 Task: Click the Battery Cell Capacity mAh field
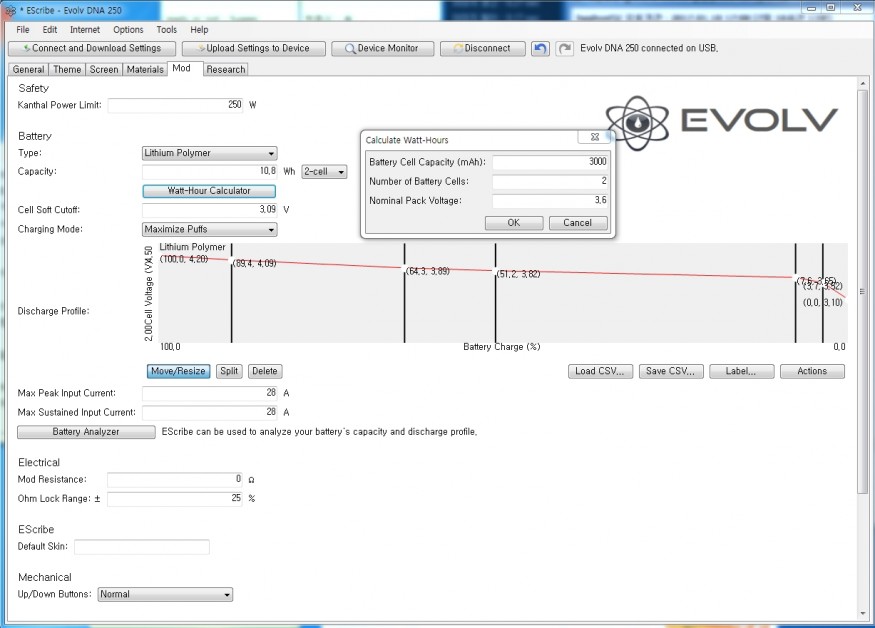(x=550, y=162)
